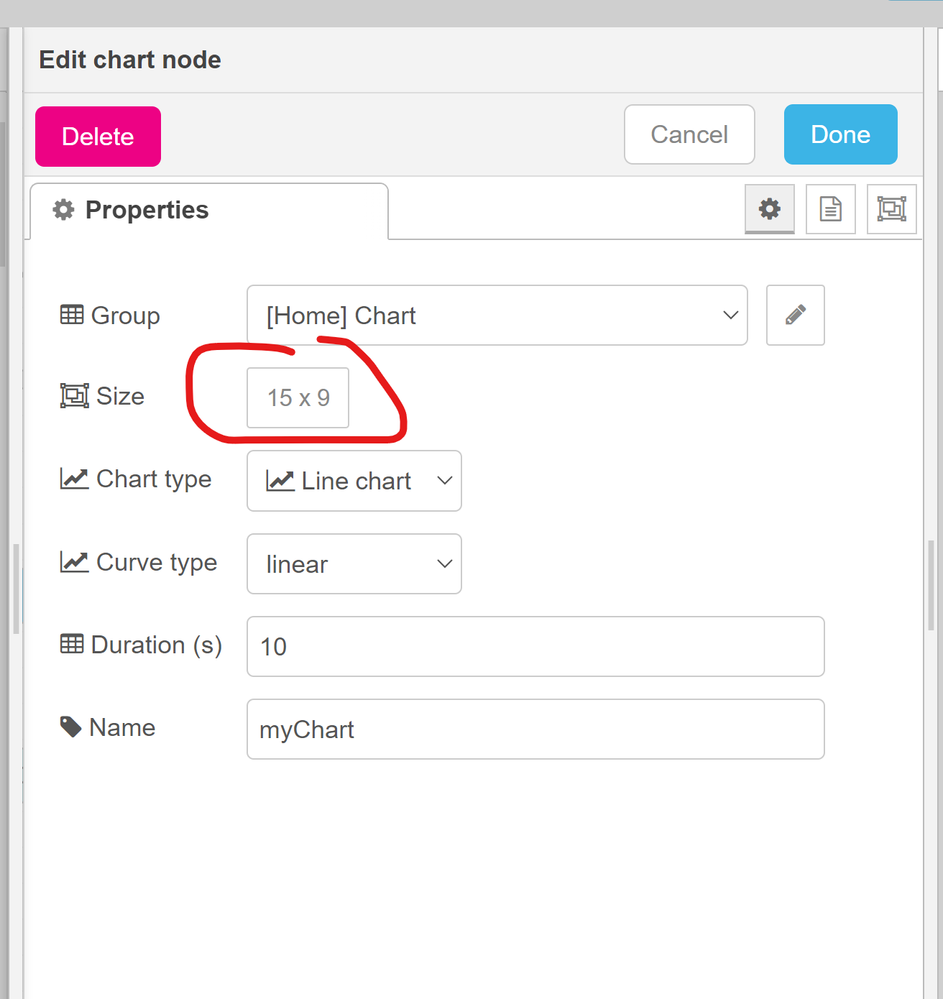Click the Chart type label icon

[74, 478]
